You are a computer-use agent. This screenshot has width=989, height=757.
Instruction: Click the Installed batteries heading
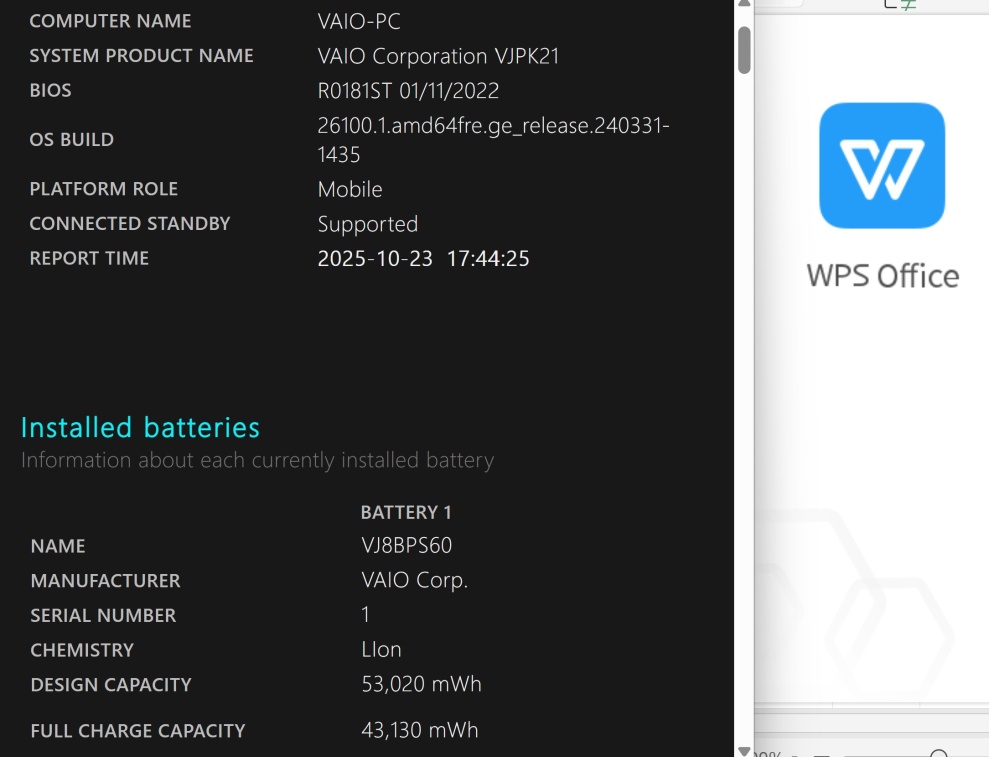(140, 428)
